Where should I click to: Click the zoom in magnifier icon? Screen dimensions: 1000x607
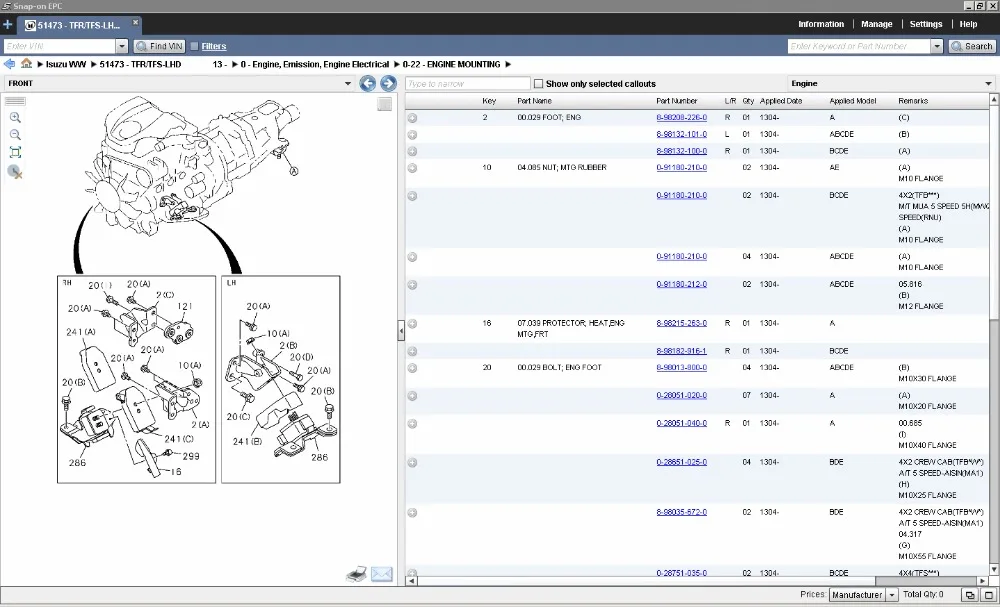[15, 118]
